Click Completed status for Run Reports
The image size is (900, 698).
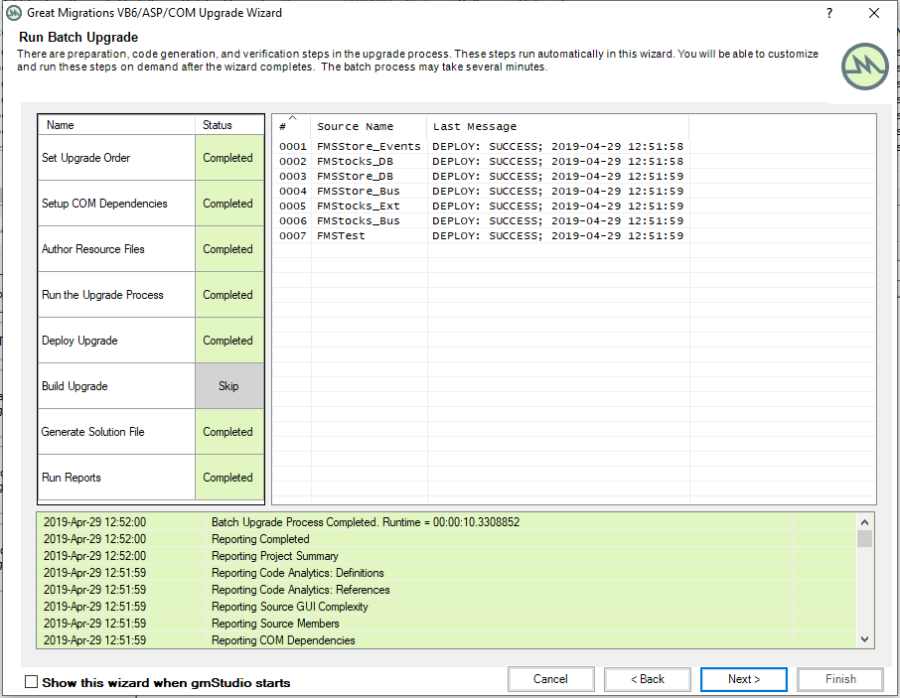[x=229, y=477]
